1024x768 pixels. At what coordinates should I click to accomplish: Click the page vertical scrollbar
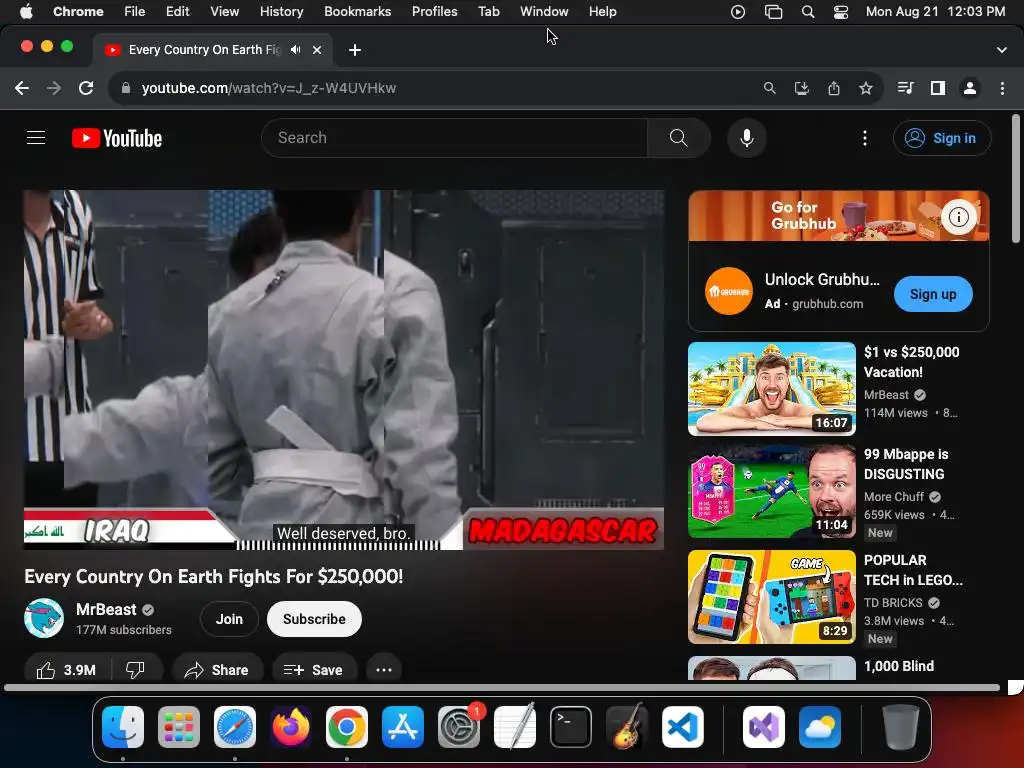1016,178
